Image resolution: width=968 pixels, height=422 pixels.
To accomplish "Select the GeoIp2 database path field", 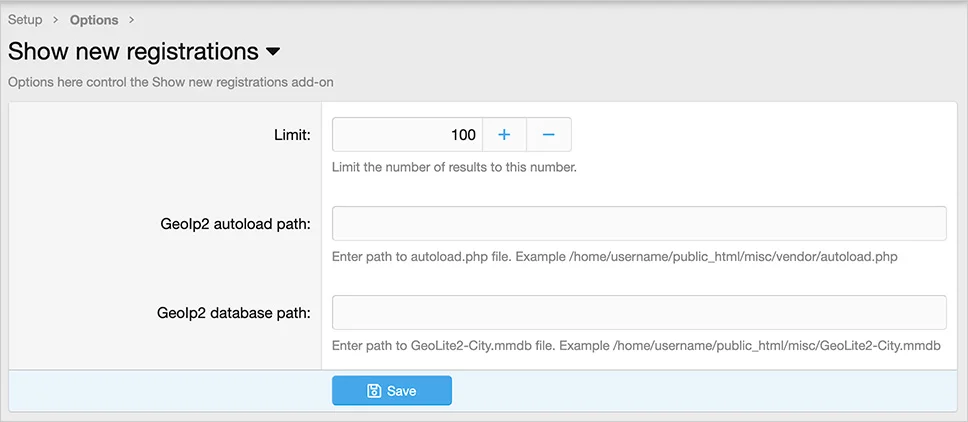I will point(639,312).
